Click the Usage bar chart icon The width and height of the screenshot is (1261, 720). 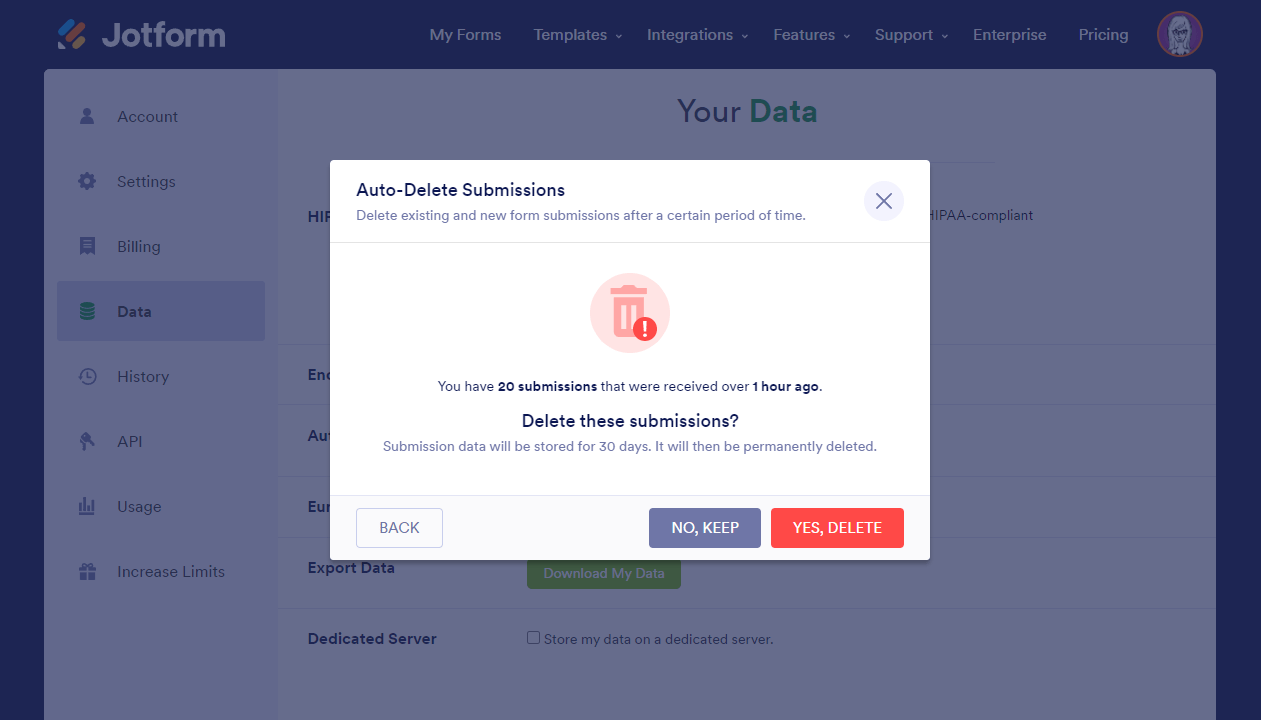(x=87, y=506)
